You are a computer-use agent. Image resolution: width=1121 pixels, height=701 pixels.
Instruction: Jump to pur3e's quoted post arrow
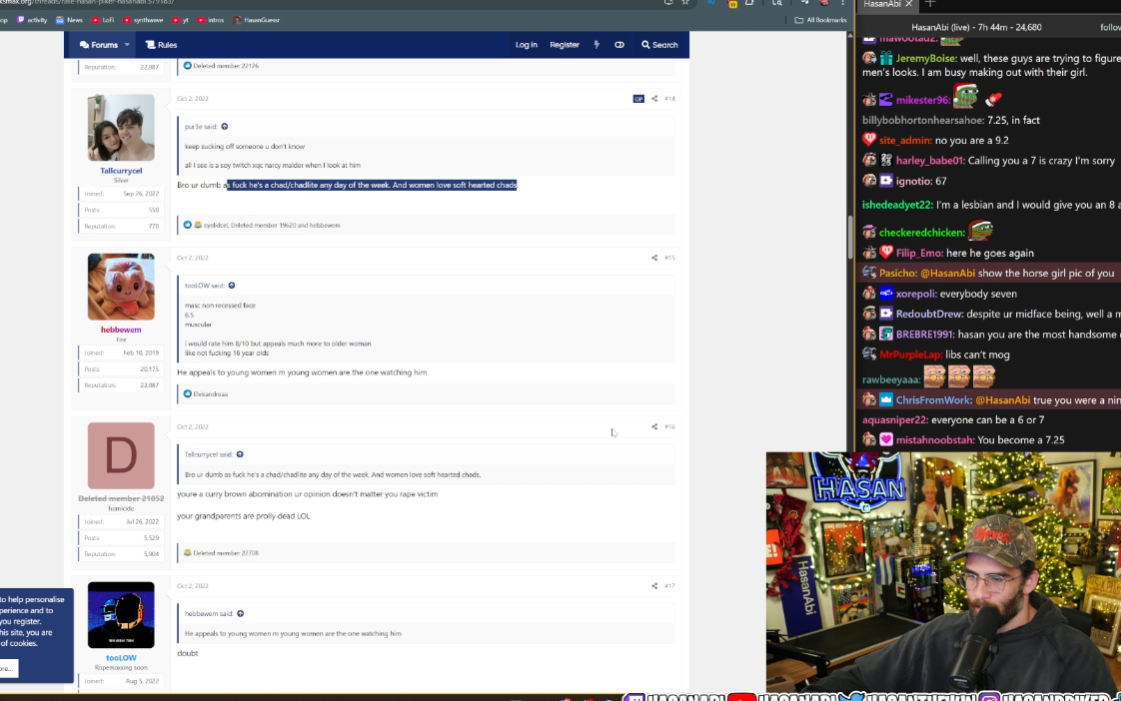(x=224, y=127)
